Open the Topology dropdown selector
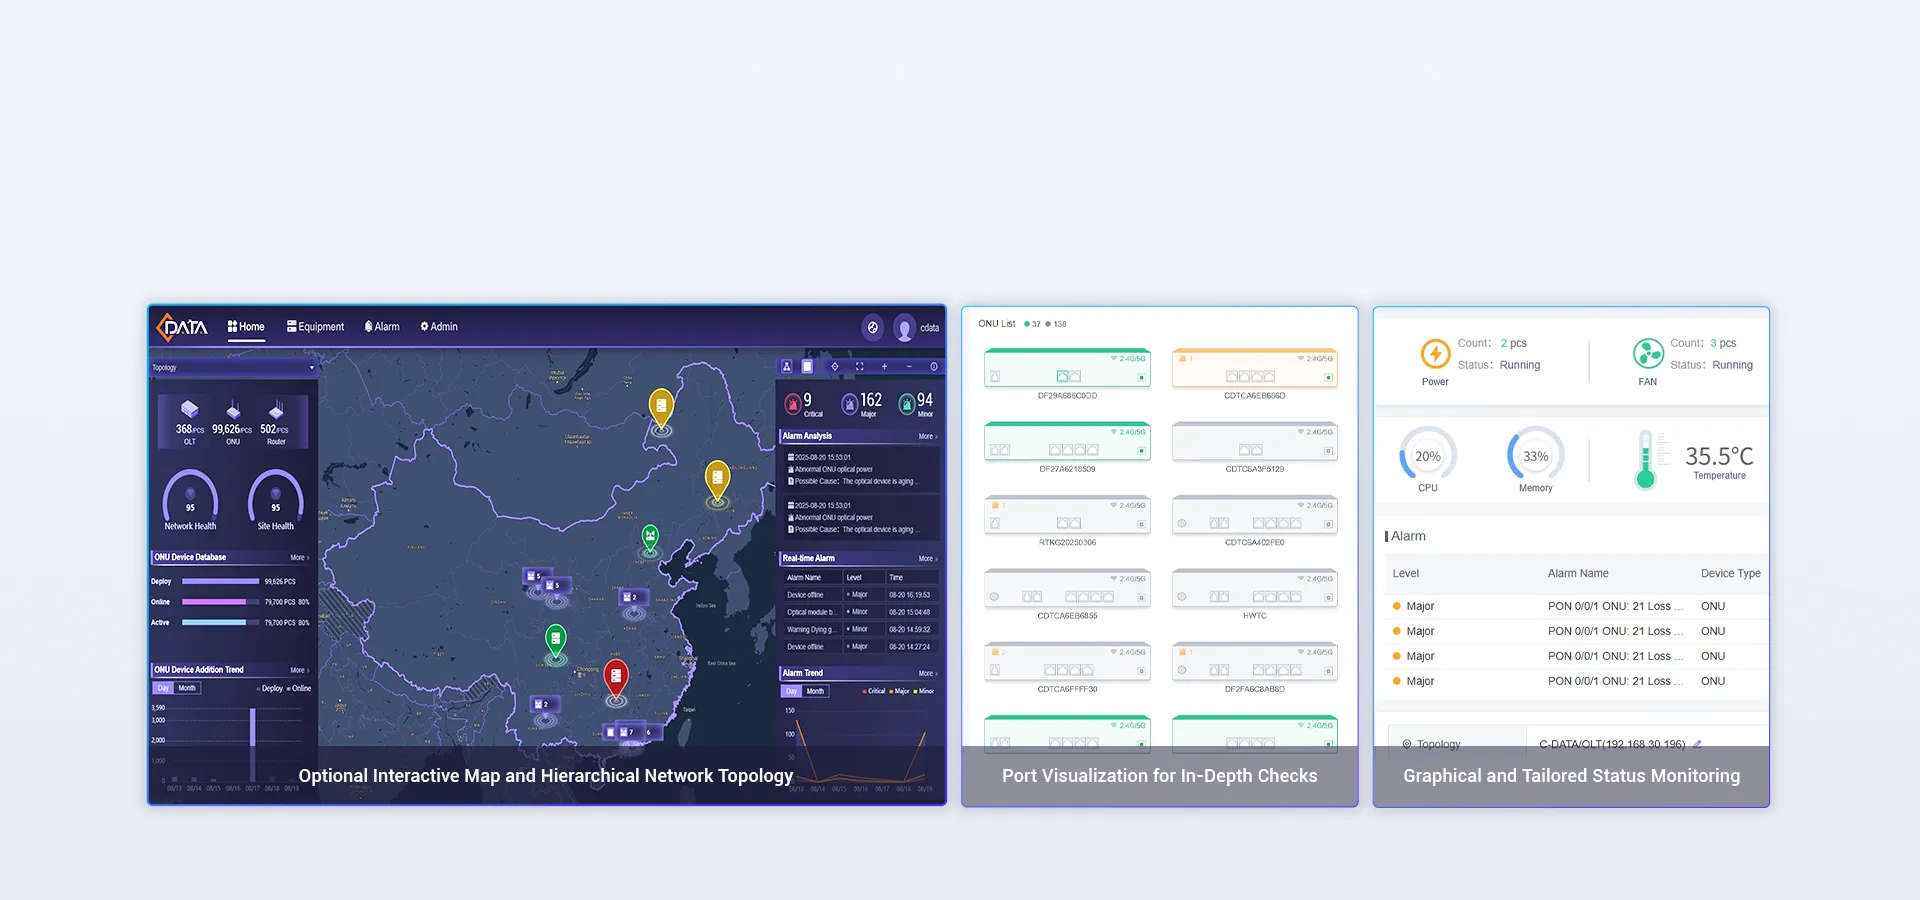The height and width of the screenshot is (900, 1920). click(x=232, y=368)
